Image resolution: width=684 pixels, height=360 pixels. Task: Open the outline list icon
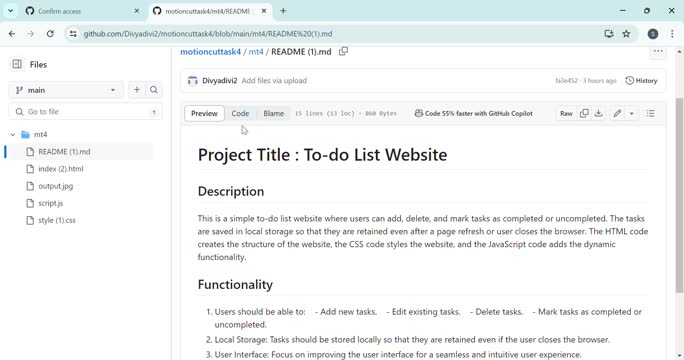[x=650, y=113]
